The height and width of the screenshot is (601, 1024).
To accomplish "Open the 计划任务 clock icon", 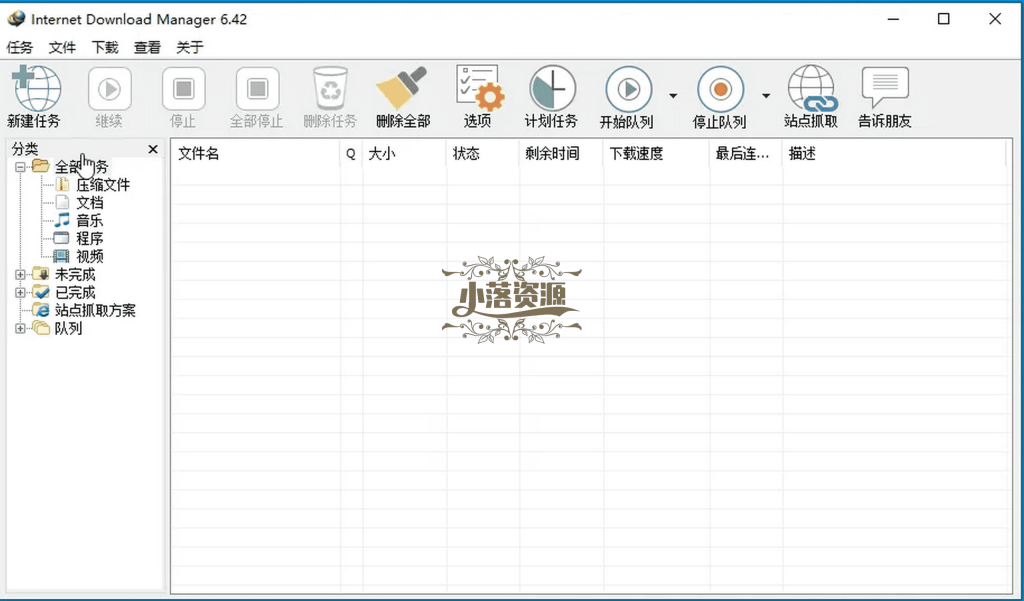I will pos(552,88).
